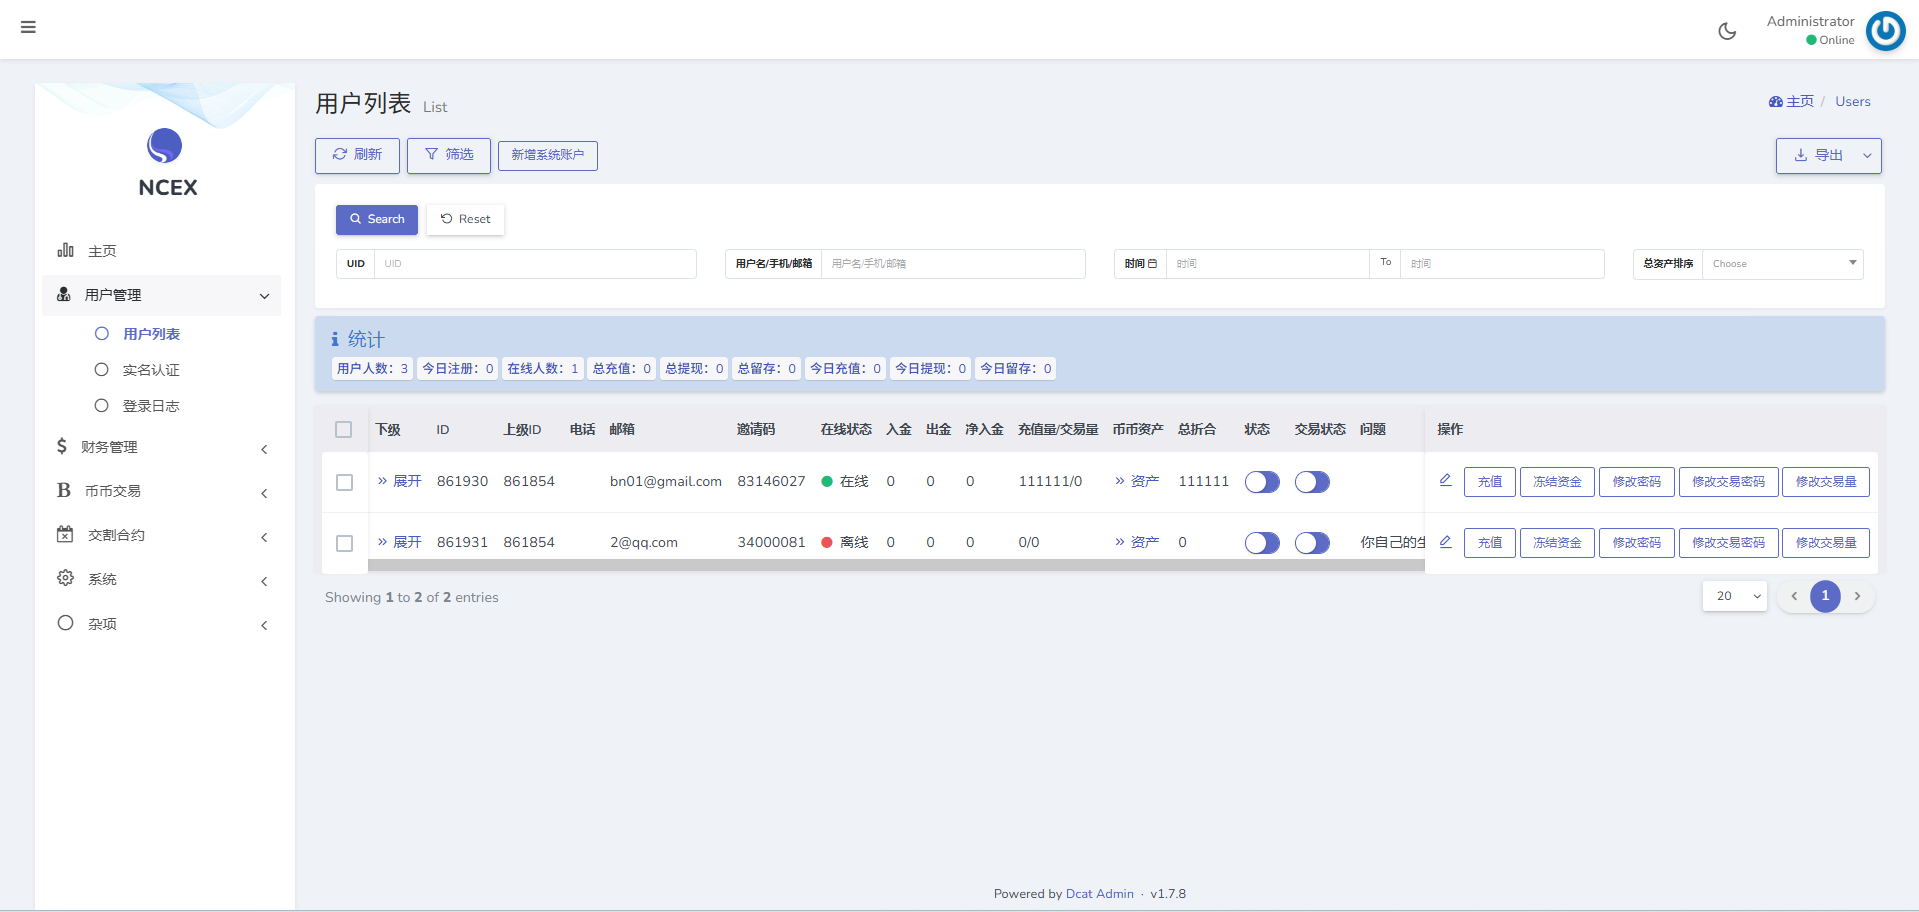Collapse the 用户管理 sidebar menu
This screenshot has width=1919, height=912.
(x=161, y=295)
